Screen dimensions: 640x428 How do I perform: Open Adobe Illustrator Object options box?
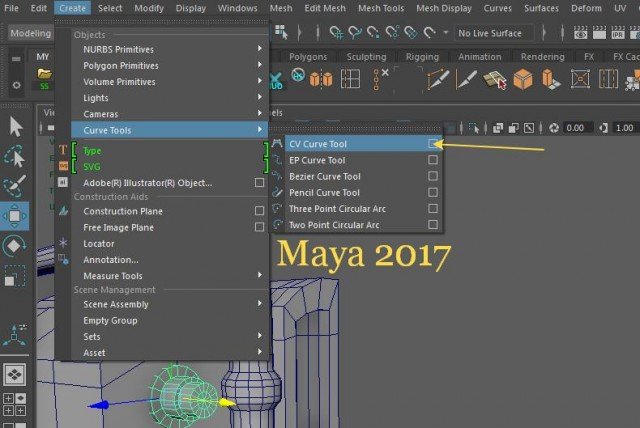tap(259, 182)
